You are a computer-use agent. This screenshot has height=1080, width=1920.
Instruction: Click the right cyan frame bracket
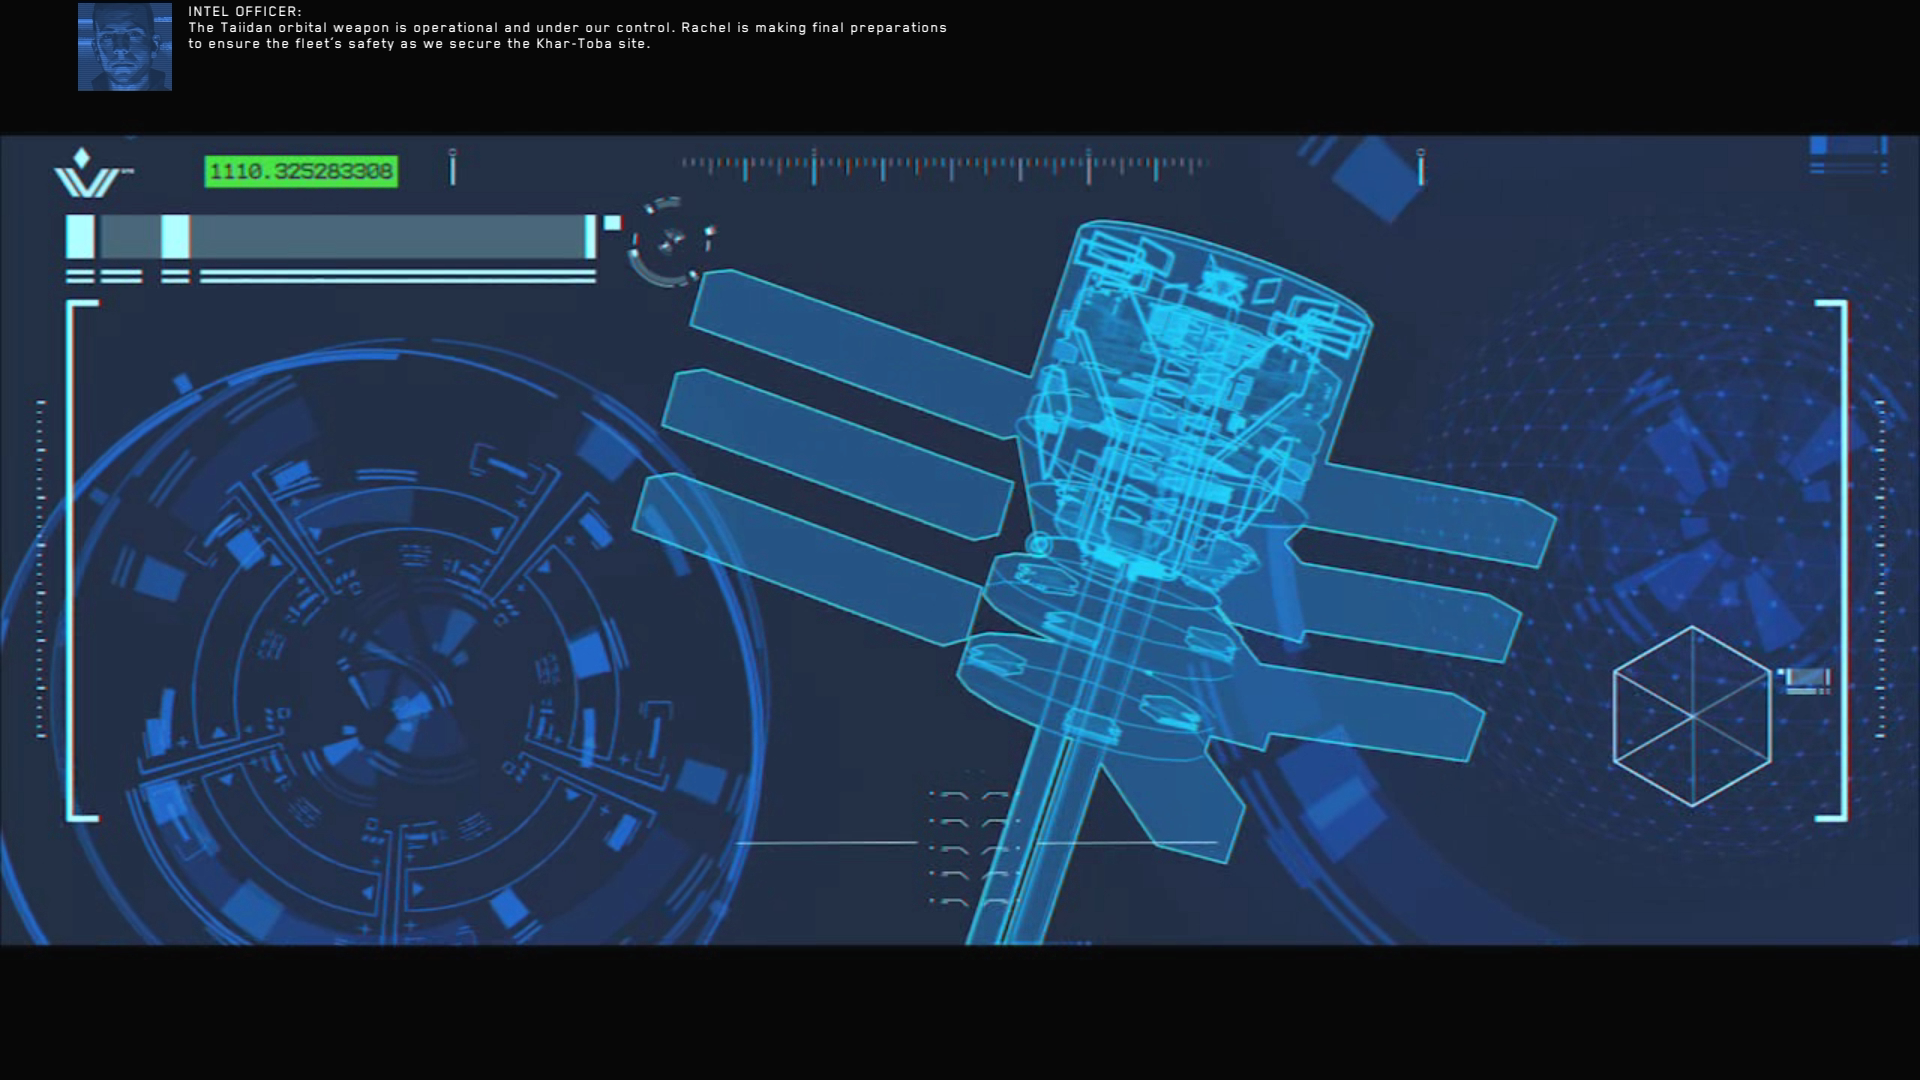[1842, 560]
